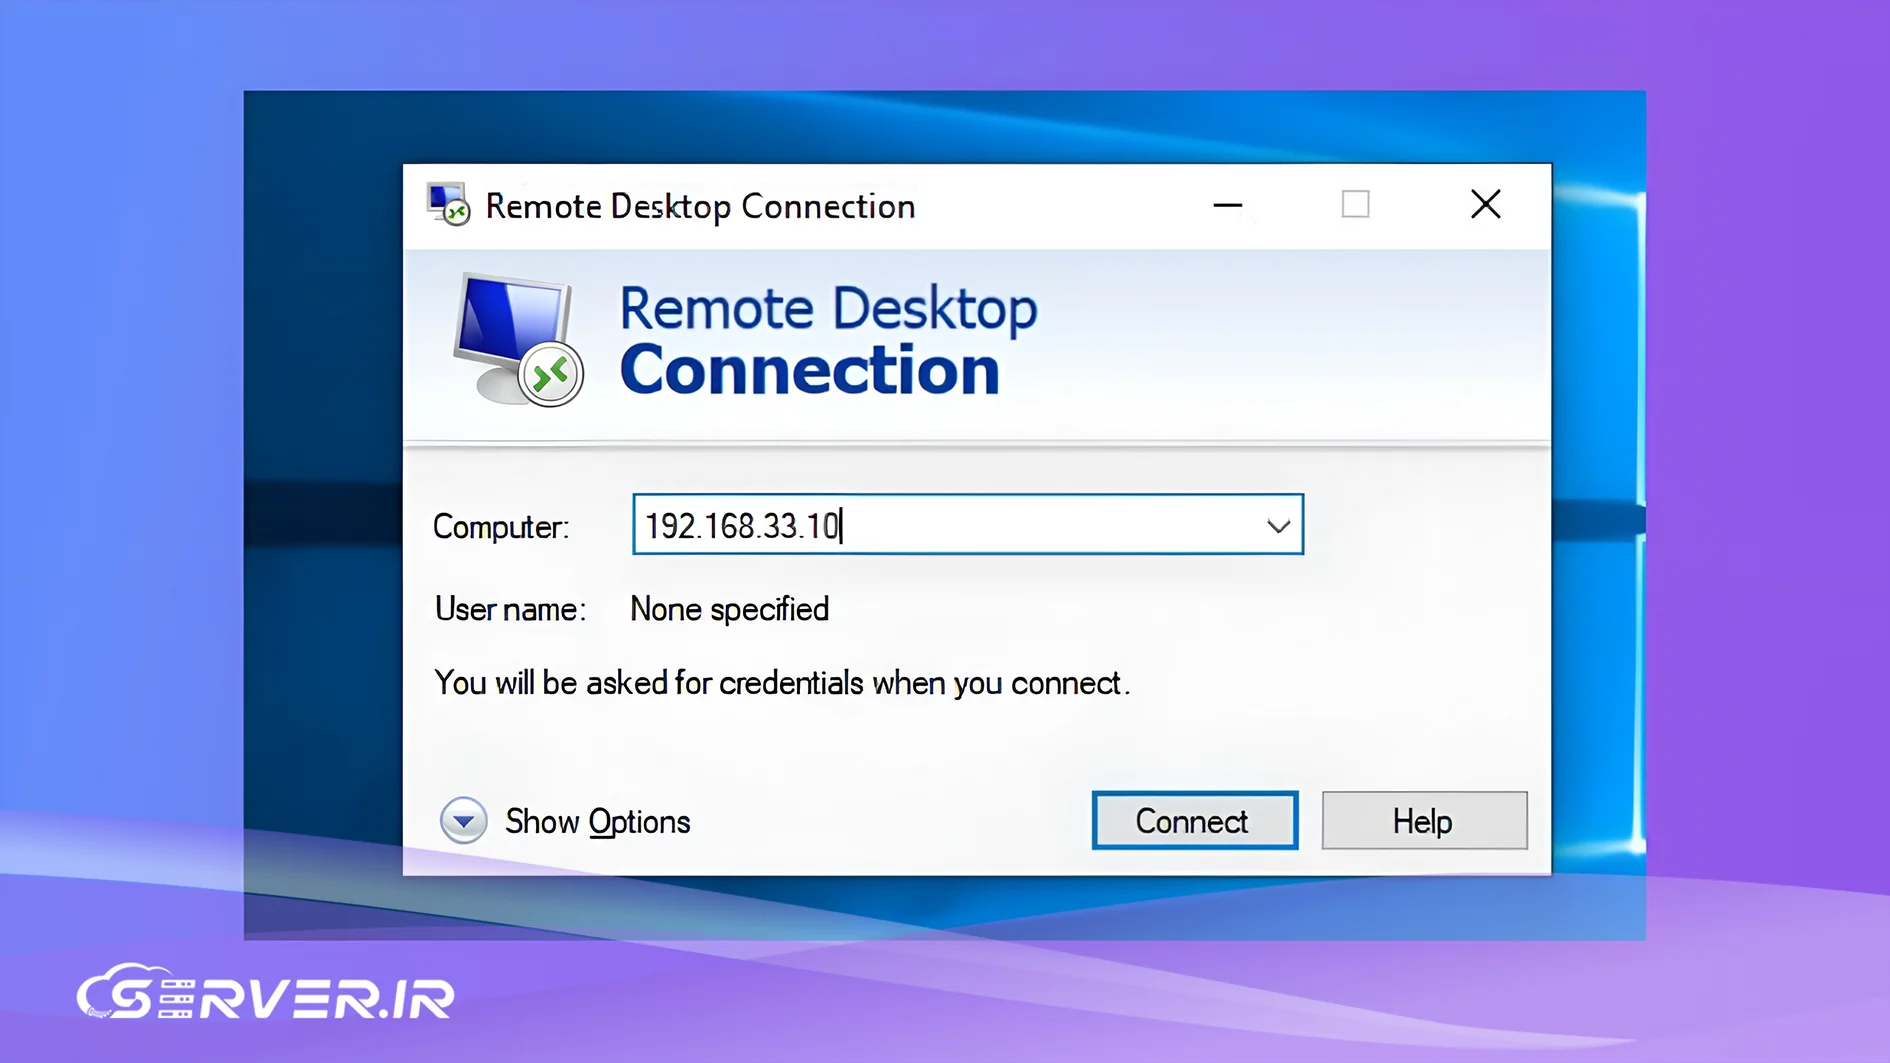Click the maximize icon in the title bar
1890x1063 pixels.
pyautogui.click(x=1355, y=204)
